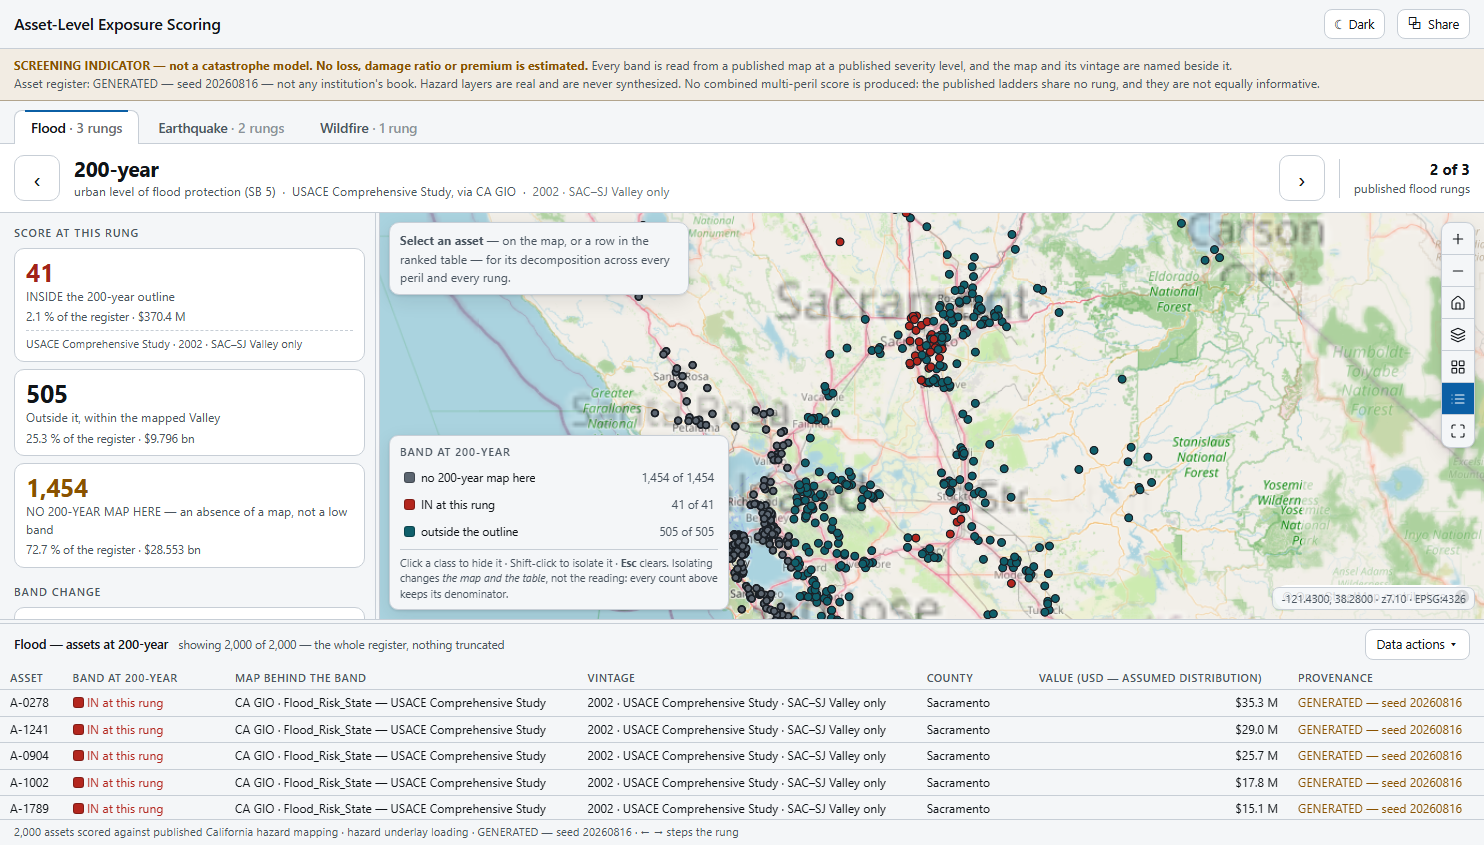Screen dimensions: 1484x845
Task: Go to previous flood rung
Action: click(37, 179)
